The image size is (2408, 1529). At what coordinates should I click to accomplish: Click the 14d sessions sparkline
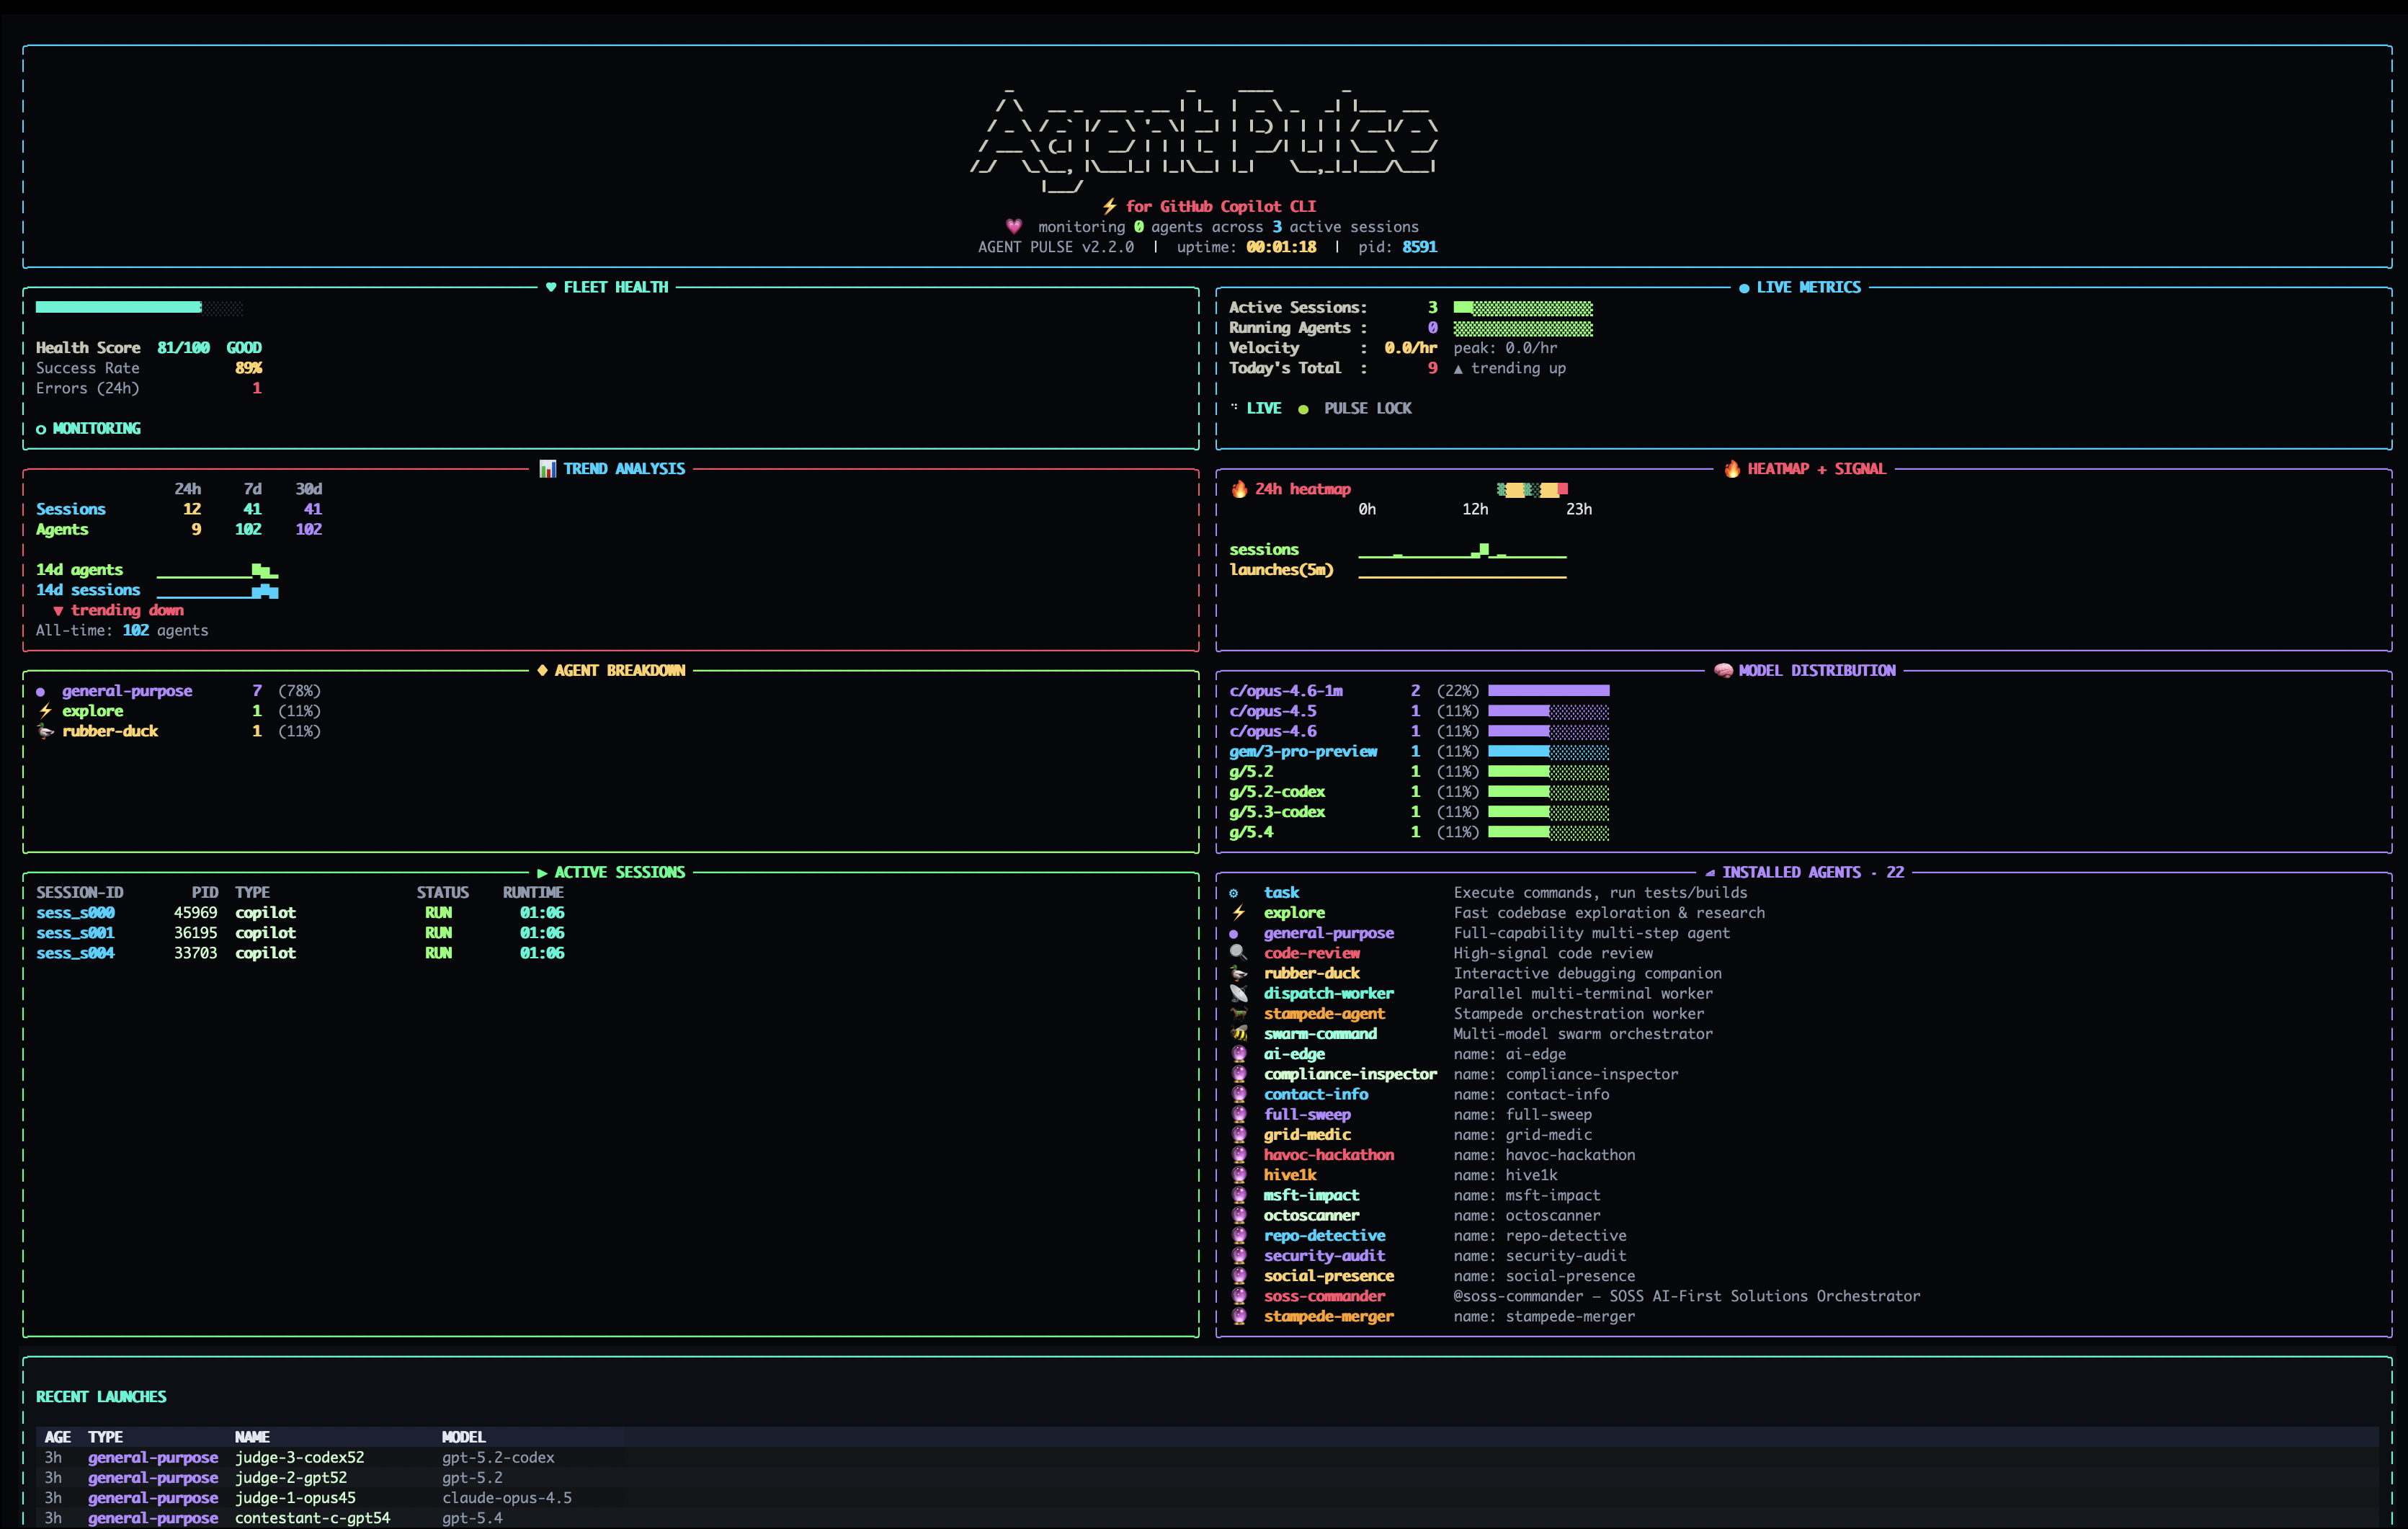click(x=217, y=591)
